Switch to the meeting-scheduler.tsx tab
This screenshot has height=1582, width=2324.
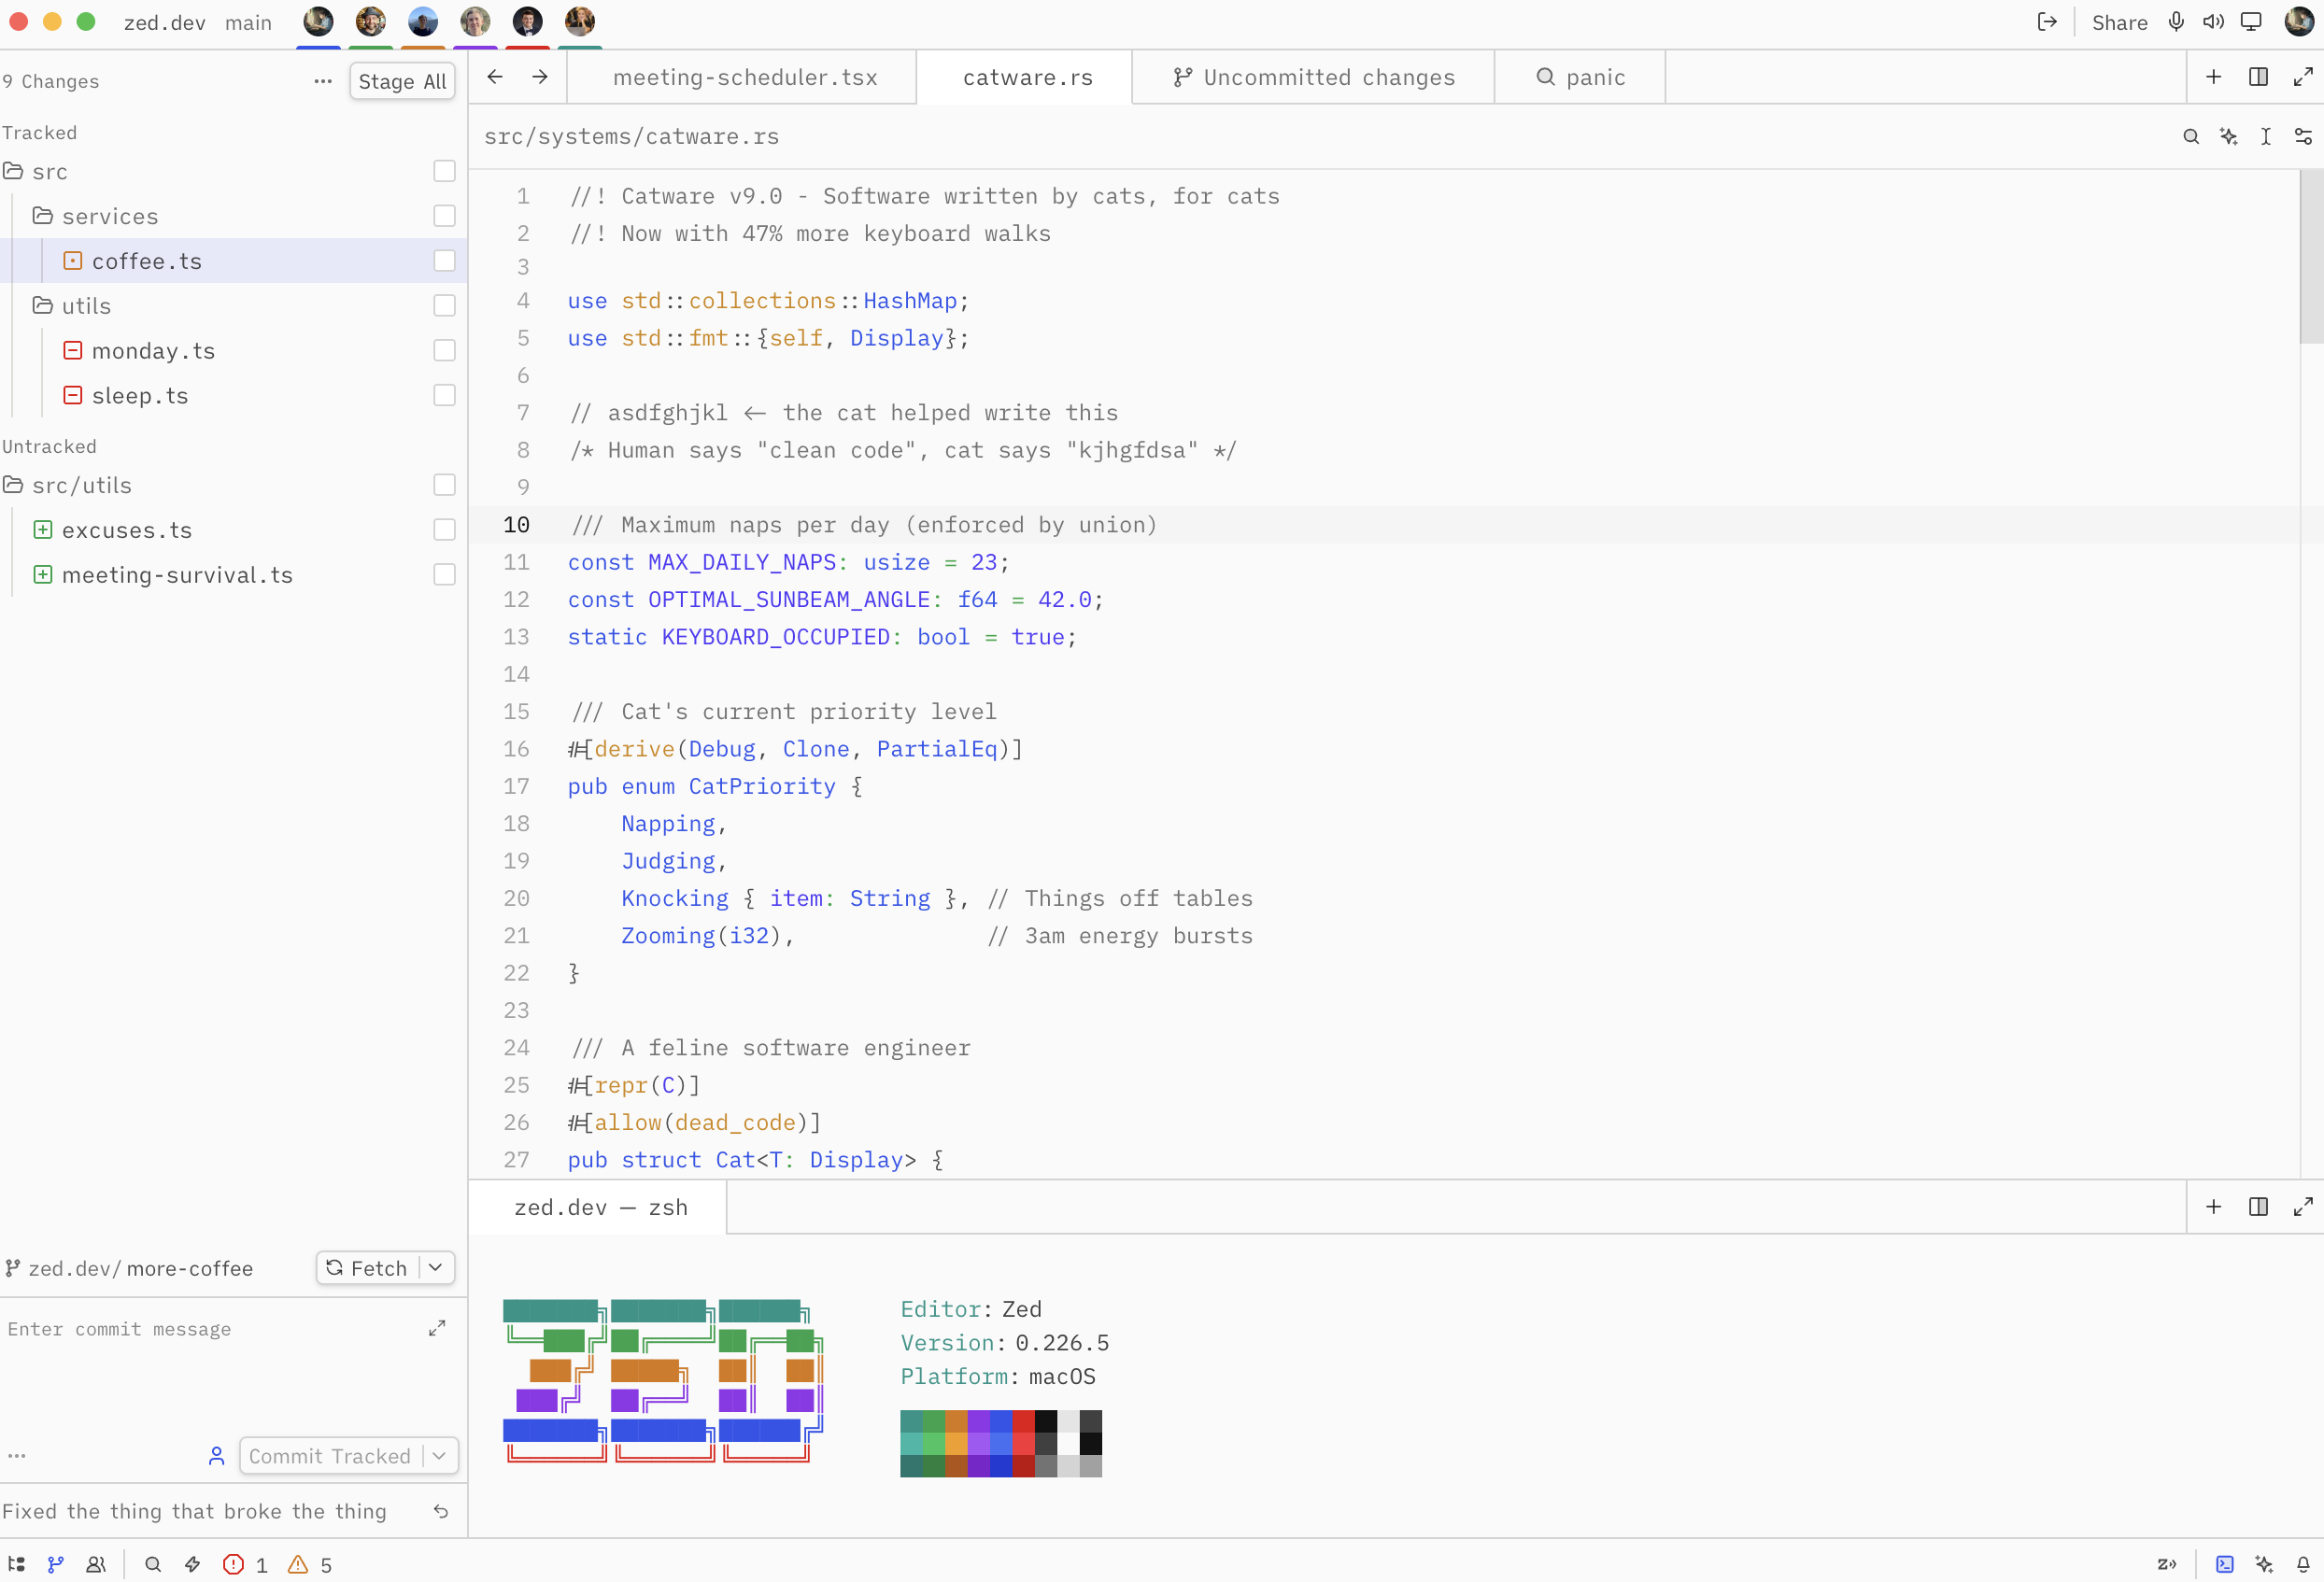[744, 77]
